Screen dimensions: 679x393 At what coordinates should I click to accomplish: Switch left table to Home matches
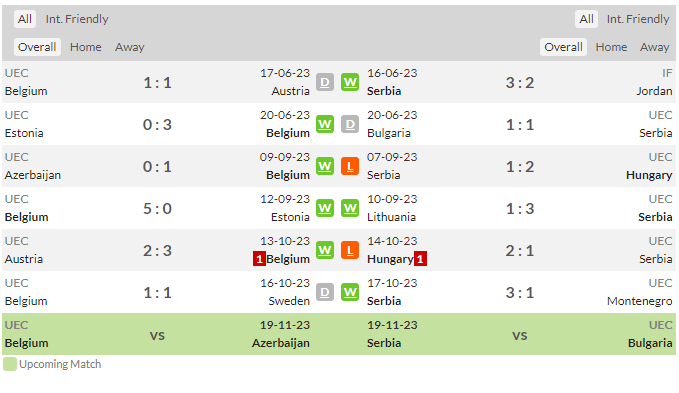click(86, 47)
